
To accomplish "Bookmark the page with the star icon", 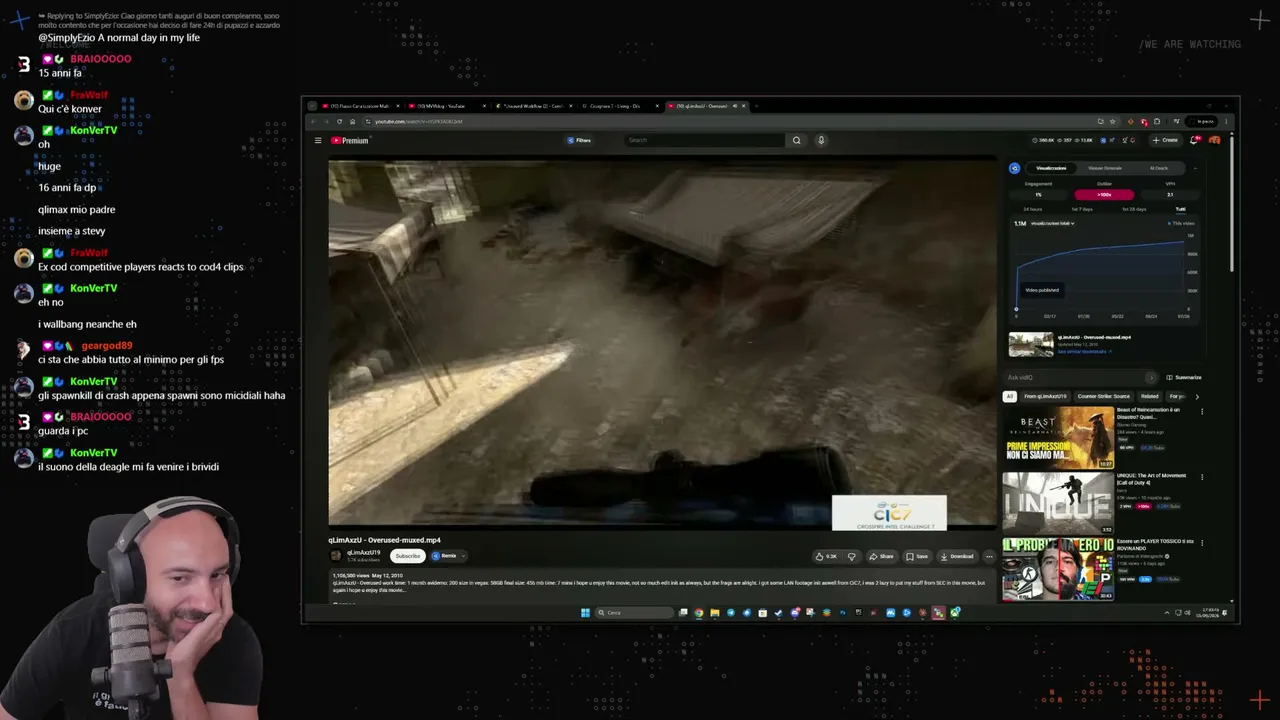I will click(x=1112, y=121).
